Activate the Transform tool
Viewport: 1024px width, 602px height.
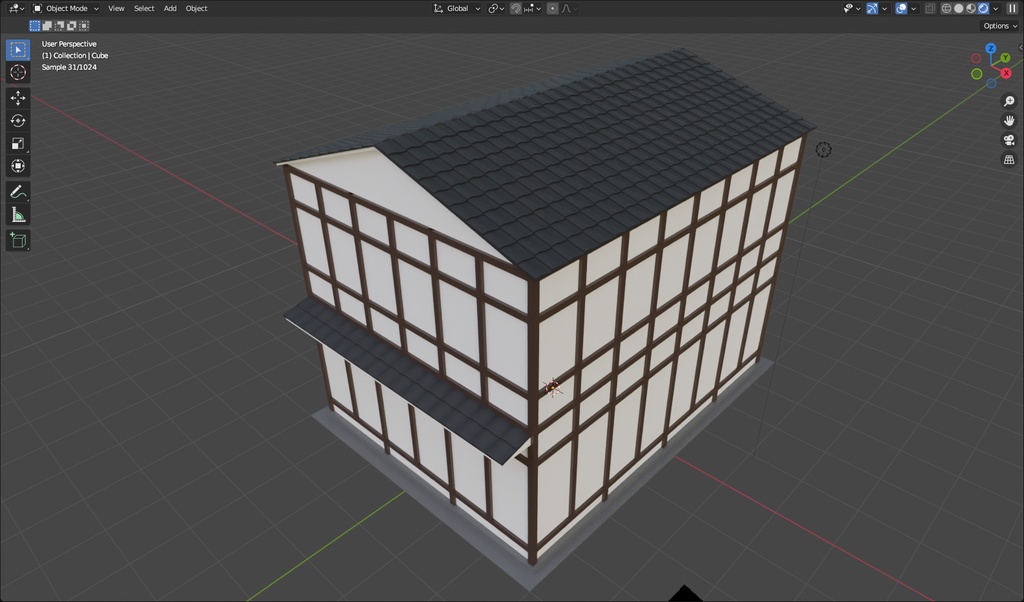[x=18, y=166]
